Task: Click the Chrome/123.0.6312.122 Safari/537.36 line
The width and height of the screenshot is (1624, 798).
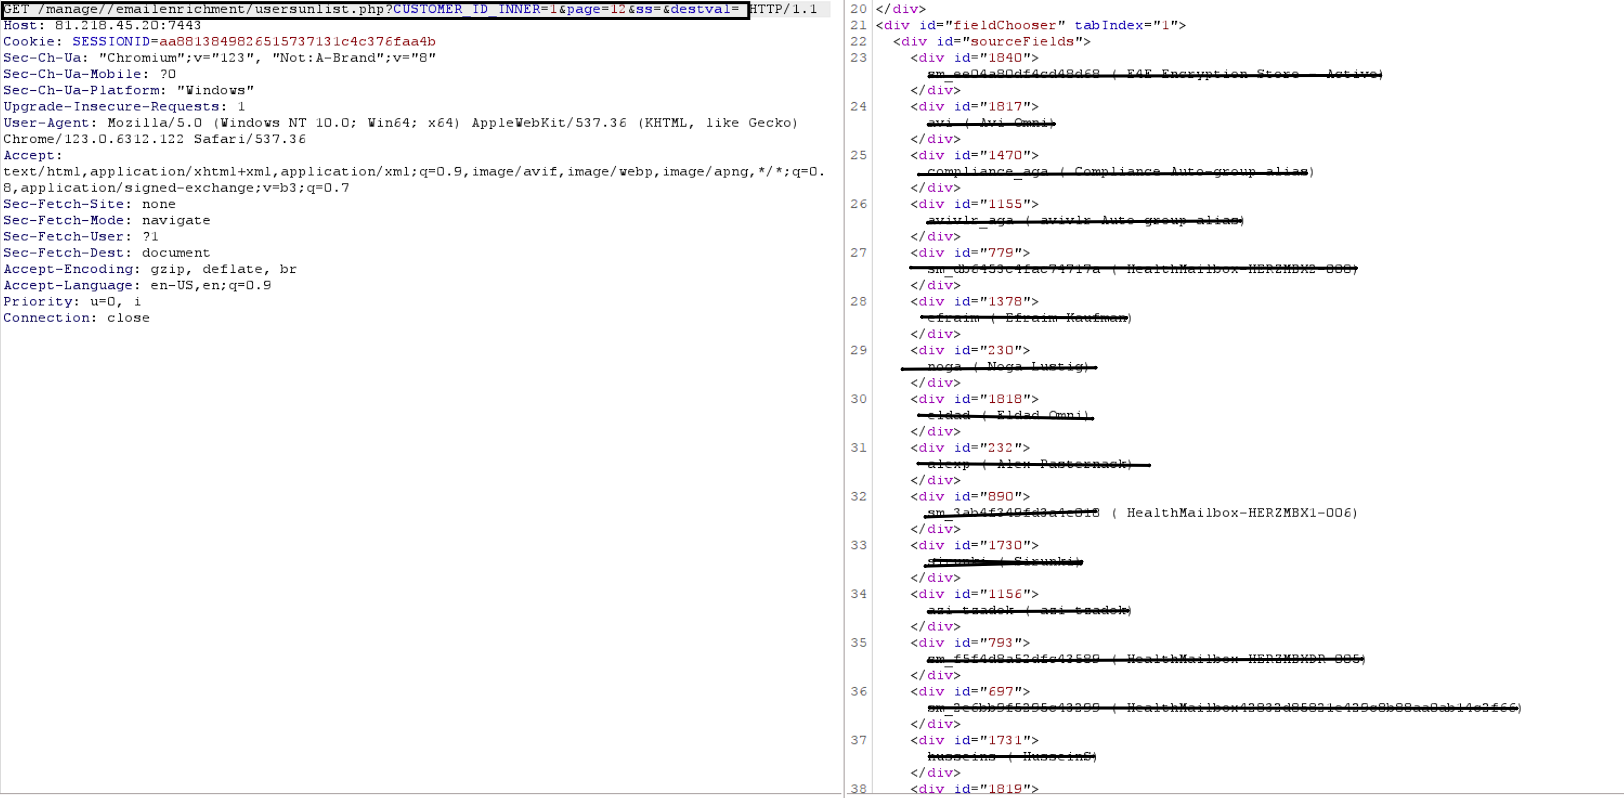Action: coord(154,139)
